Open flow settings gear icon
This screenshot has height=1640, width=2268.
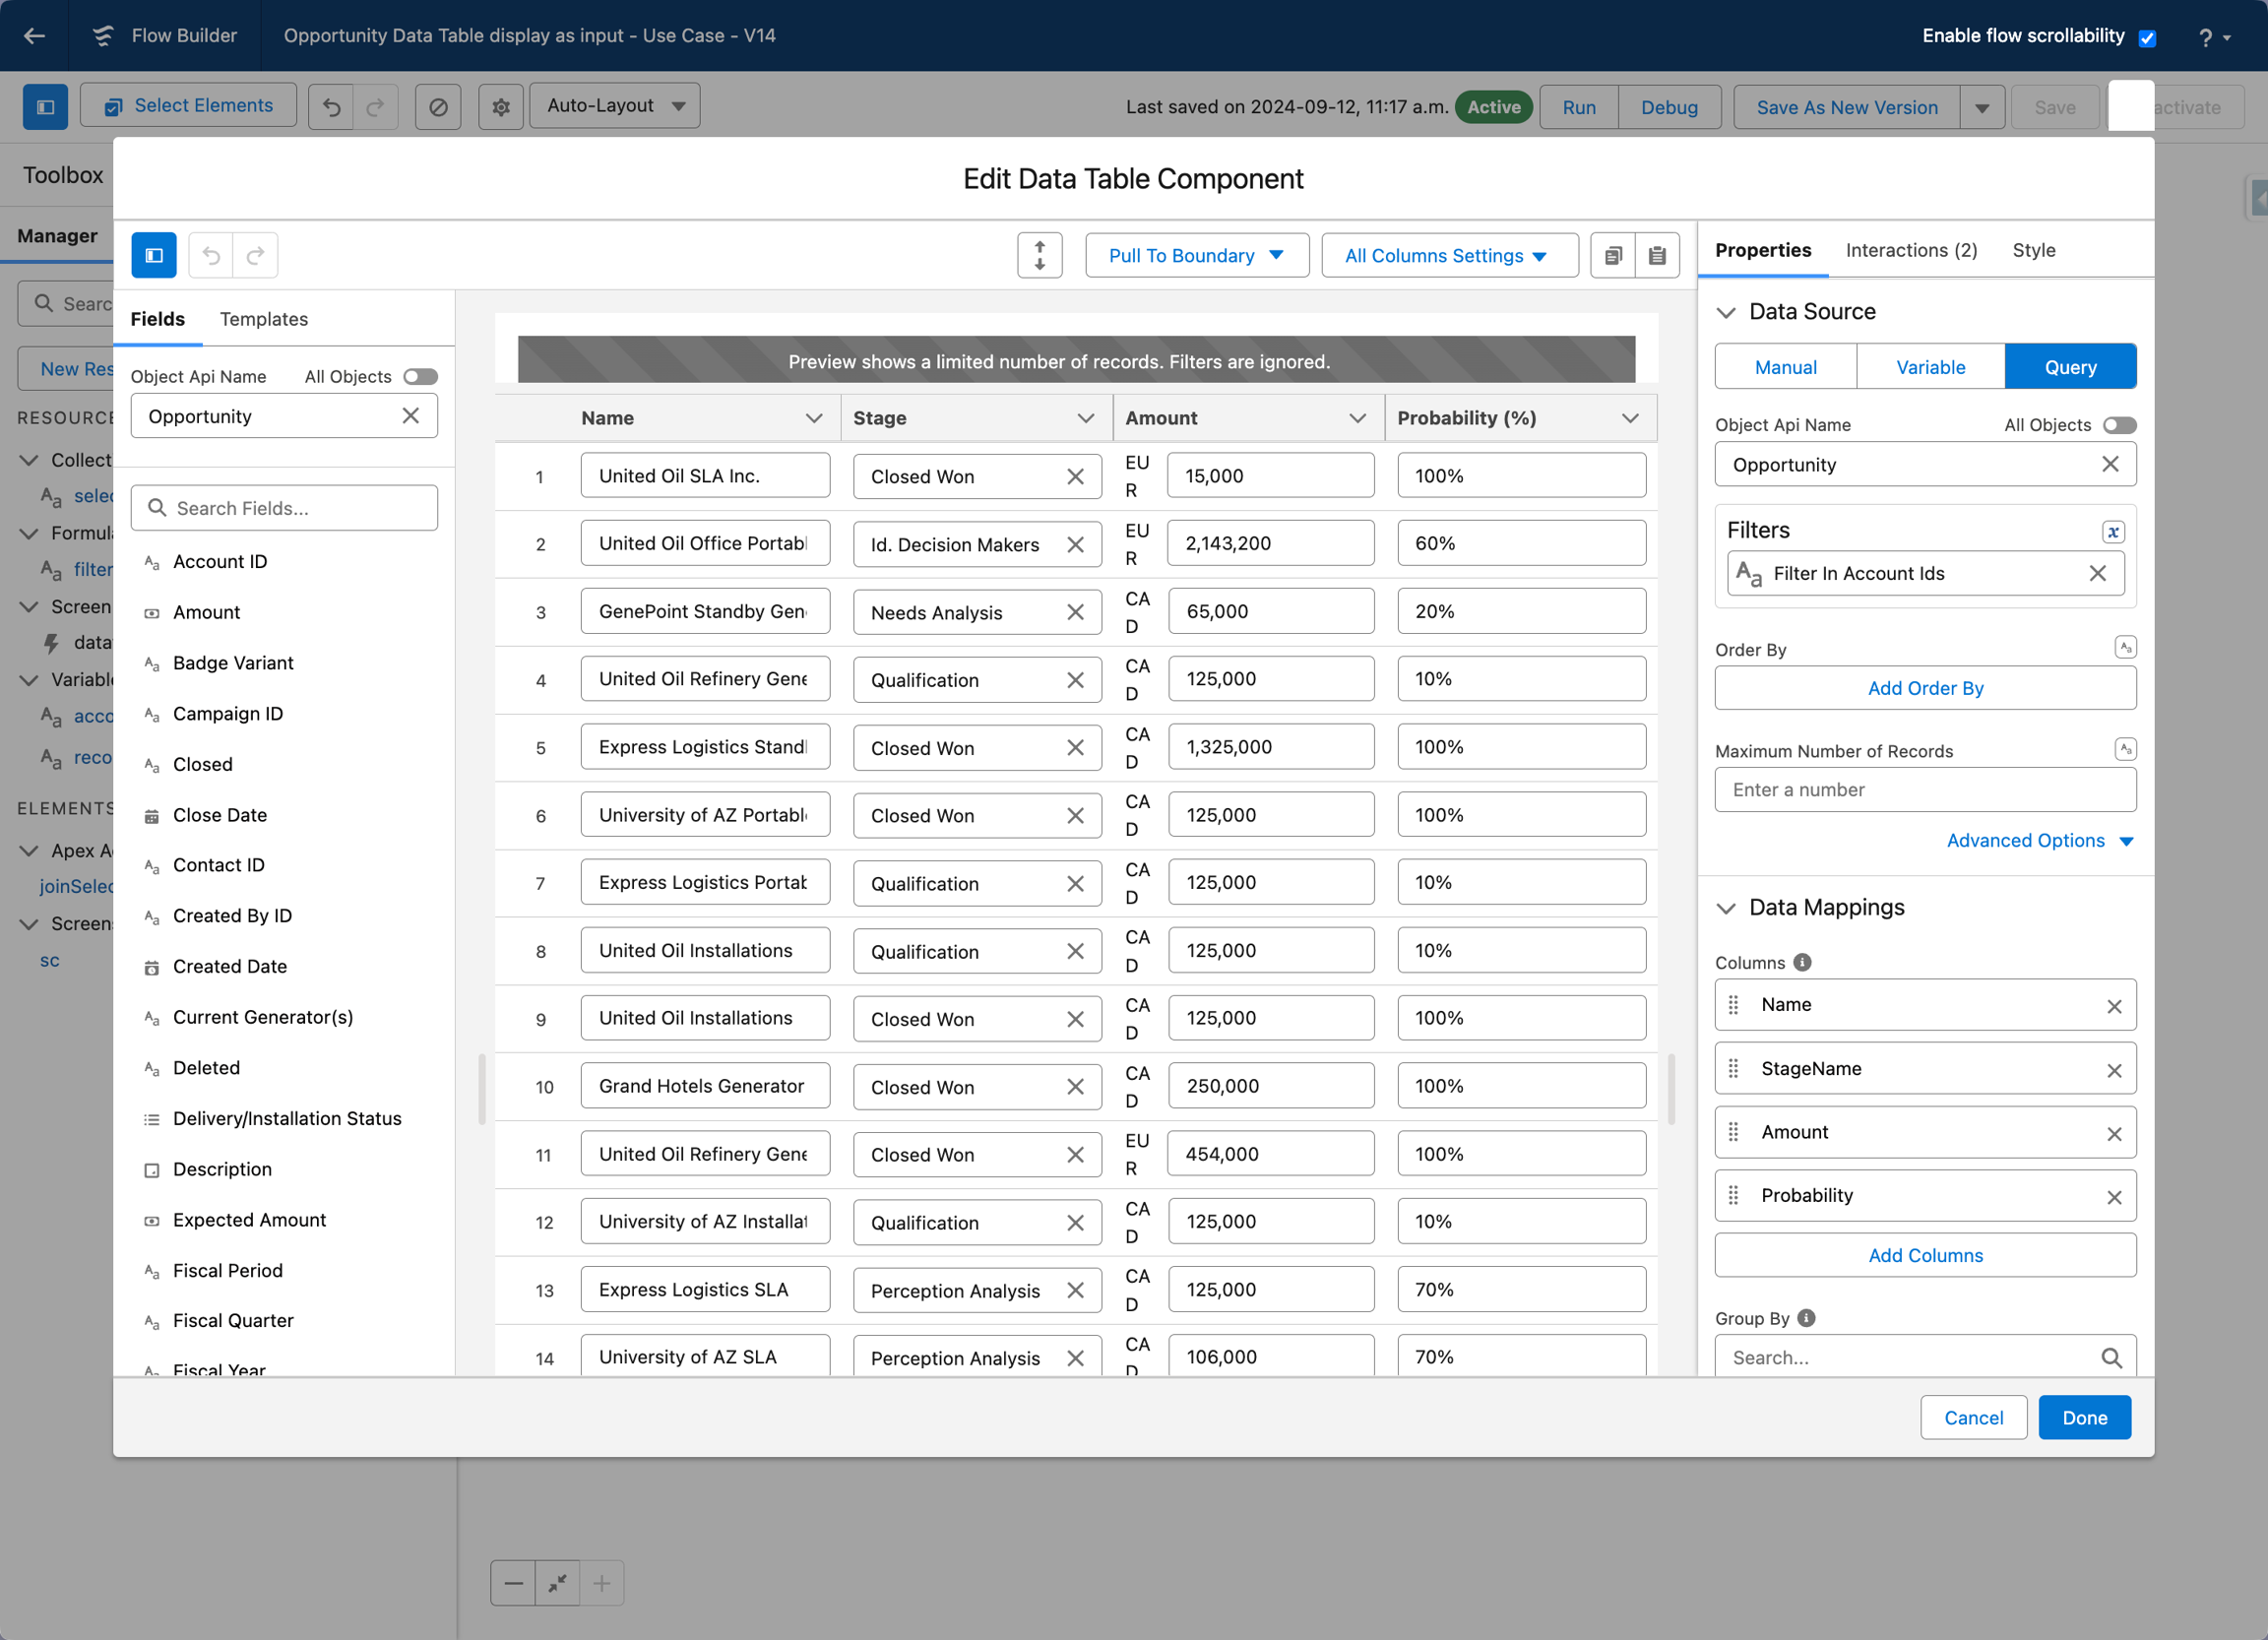pos(501,107)
